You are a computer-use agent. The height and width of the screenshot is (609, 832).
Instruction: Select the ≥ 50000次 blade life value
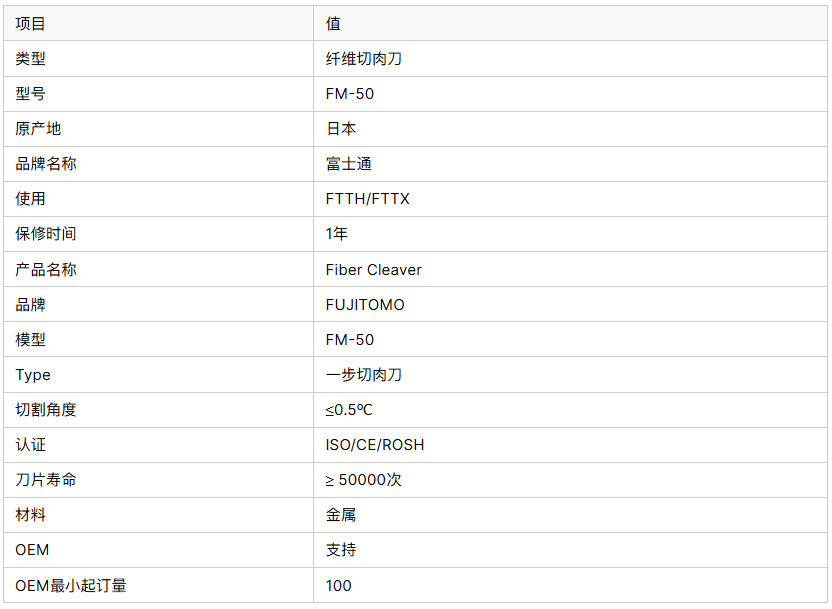point(363,480)
